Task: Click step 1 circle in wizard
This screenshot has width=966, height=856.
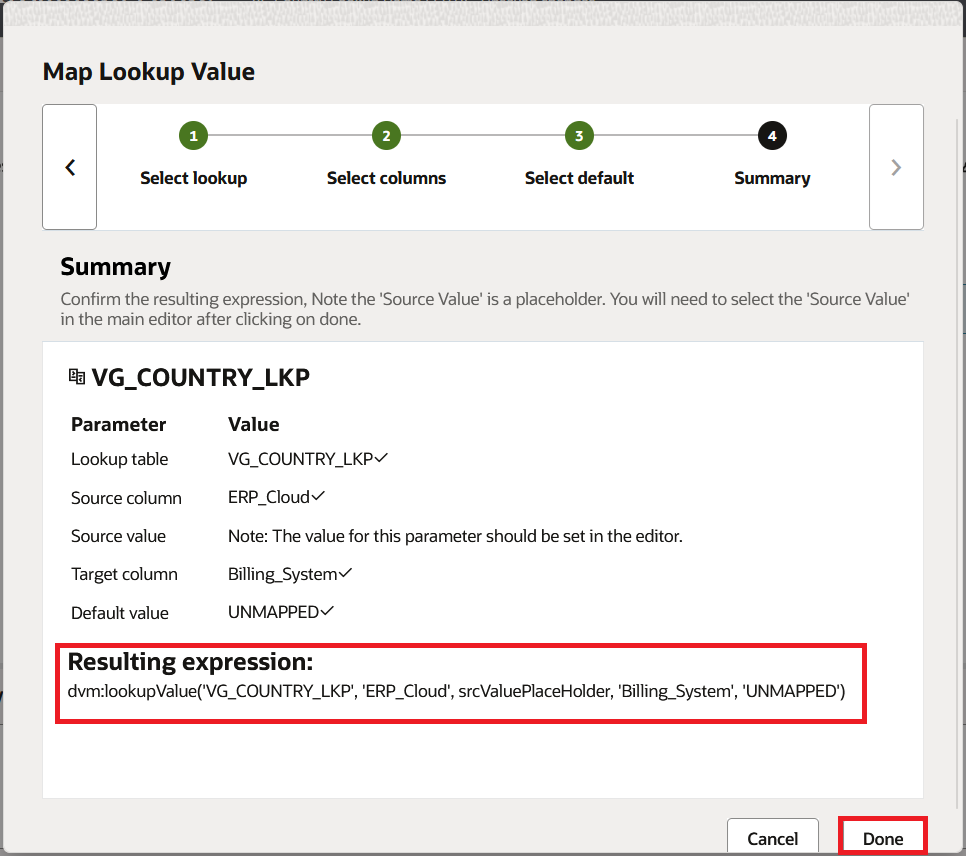Action: click(193, 136)
